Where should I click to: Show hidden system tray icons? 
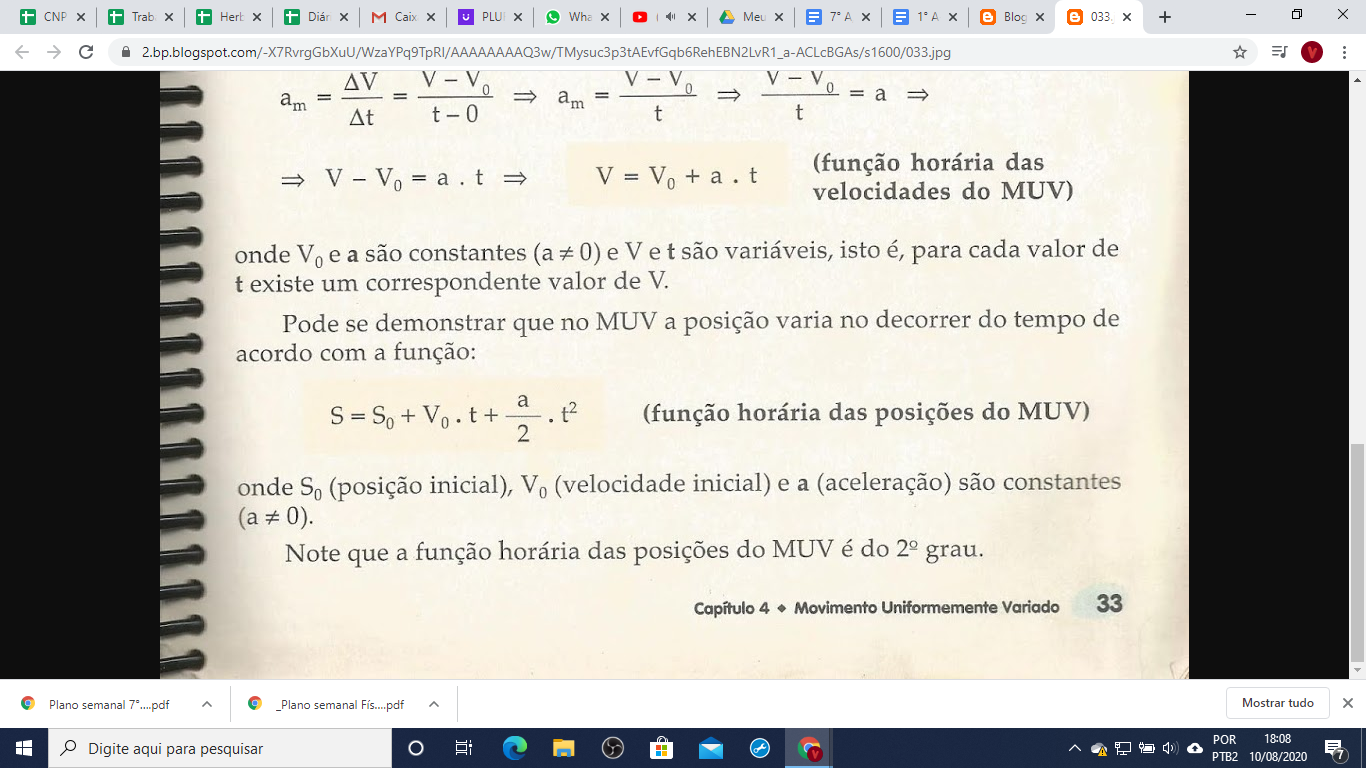(1074, 748)
